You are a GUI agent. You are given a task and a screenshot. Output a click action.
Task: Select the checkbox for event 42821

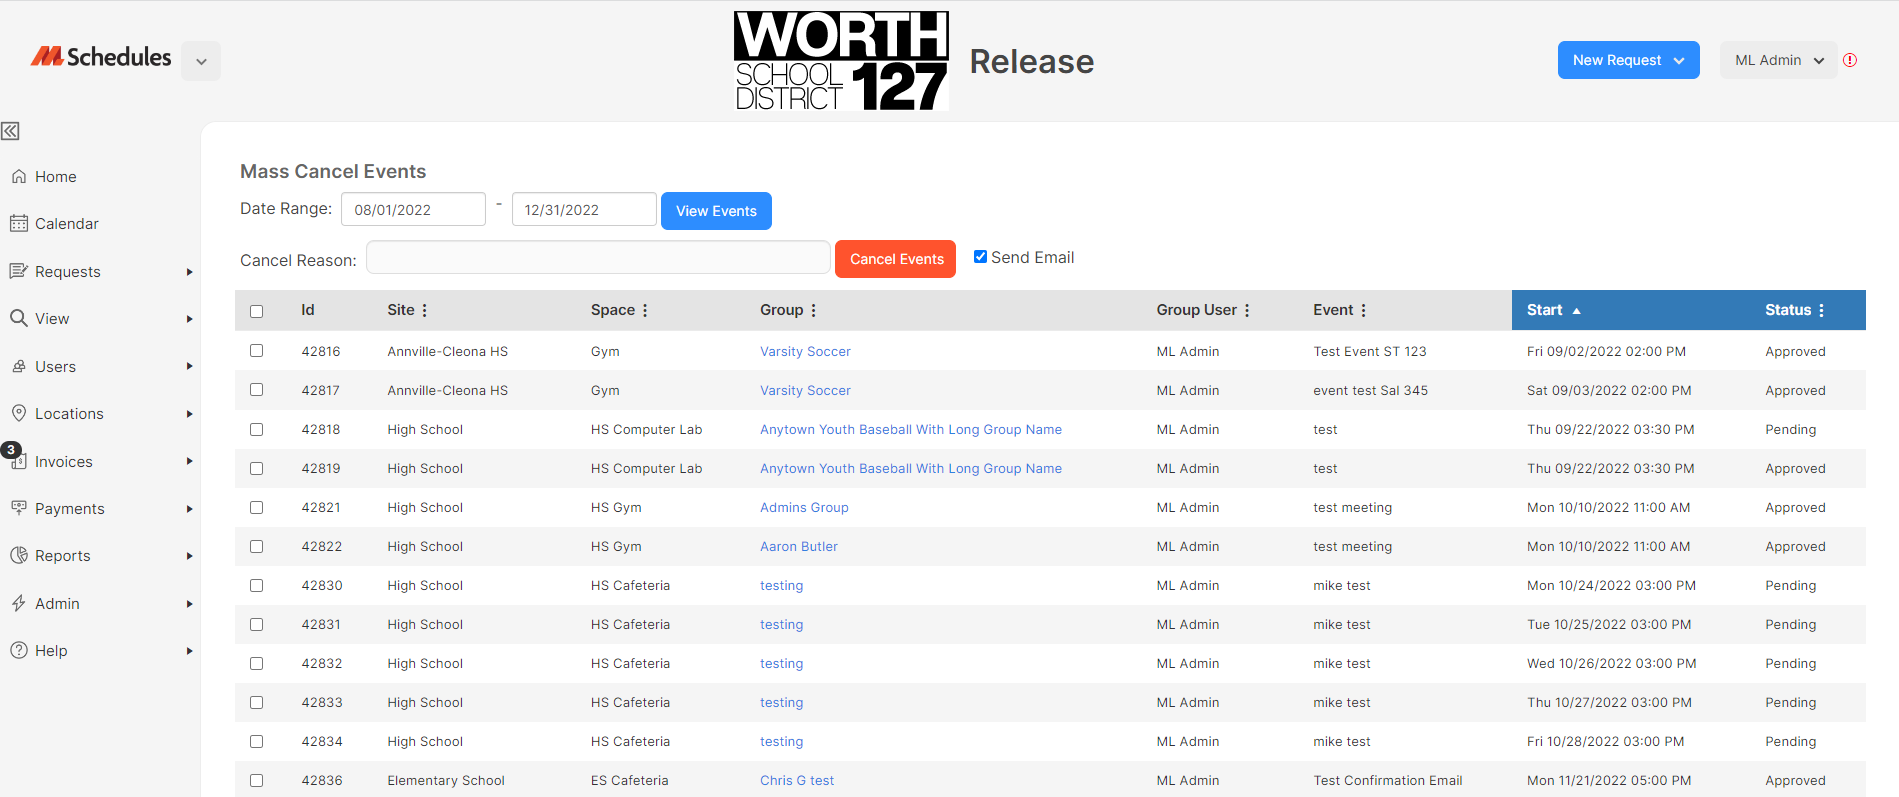coord(257,507)
